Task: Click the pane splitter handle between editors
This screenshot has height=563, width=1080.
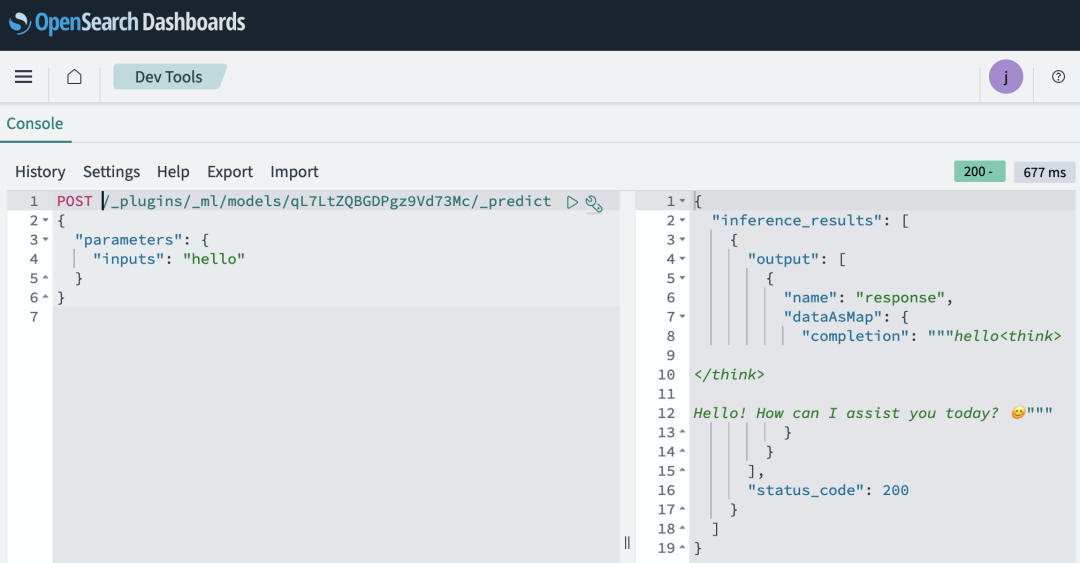Action: pos(627,542)
